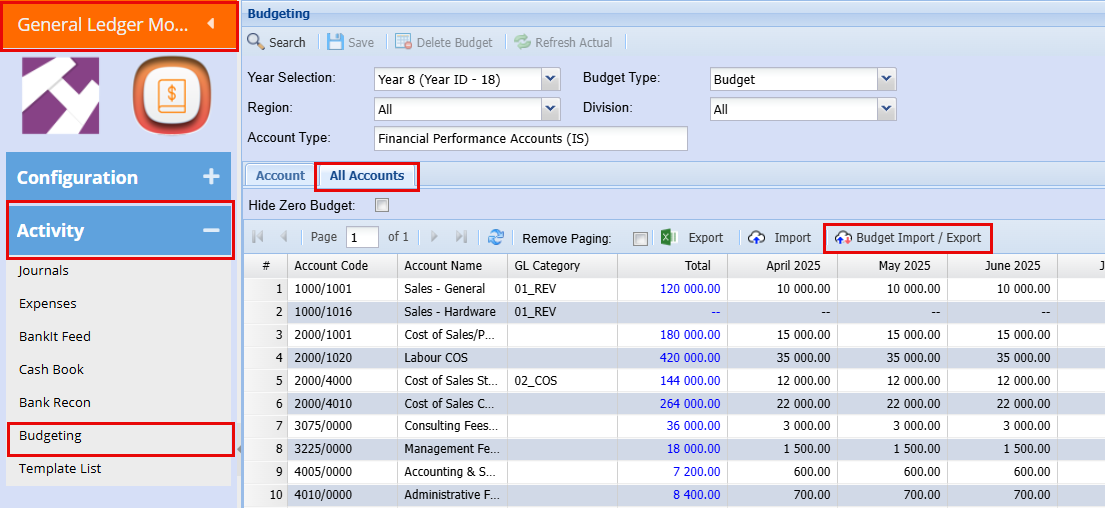Go to next page arrow in grid

click(434, 238)
